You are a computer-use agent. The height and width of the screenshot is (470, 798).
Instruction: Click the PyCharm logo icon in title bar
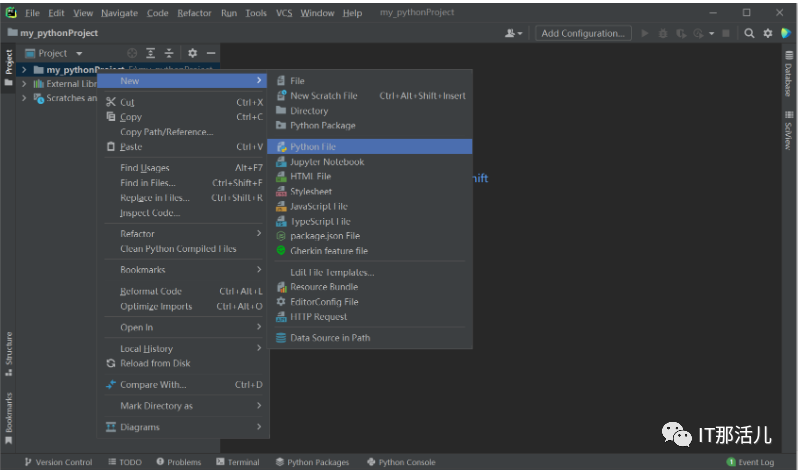pyautogui.click(x=11, y=12)
